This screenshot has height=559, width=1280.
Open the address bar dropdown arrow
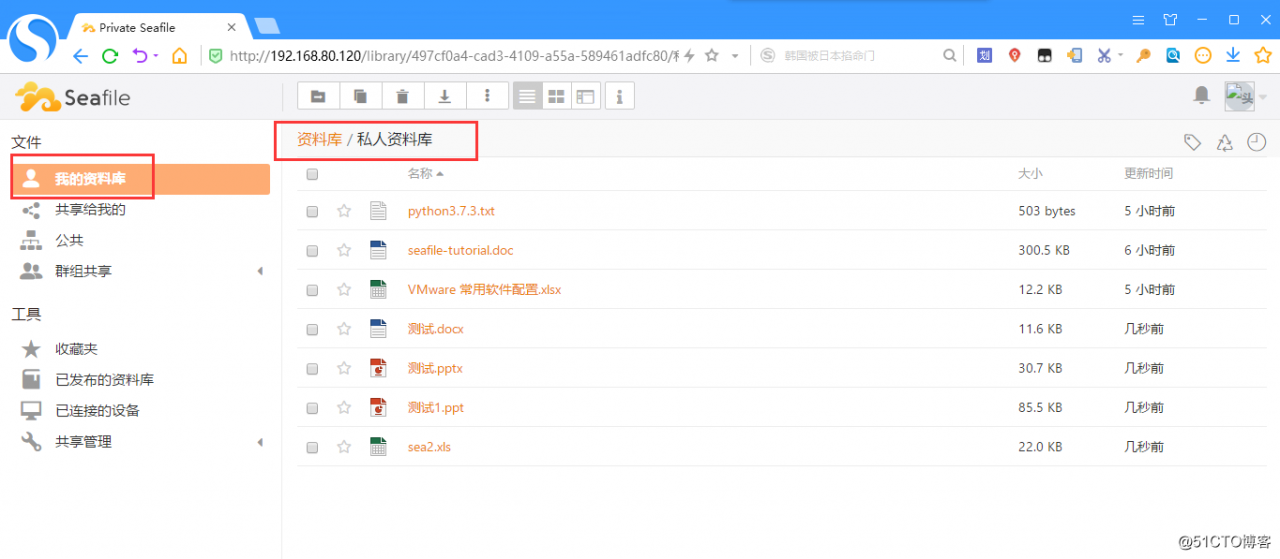pyautogui.click(x=735, y=56)
